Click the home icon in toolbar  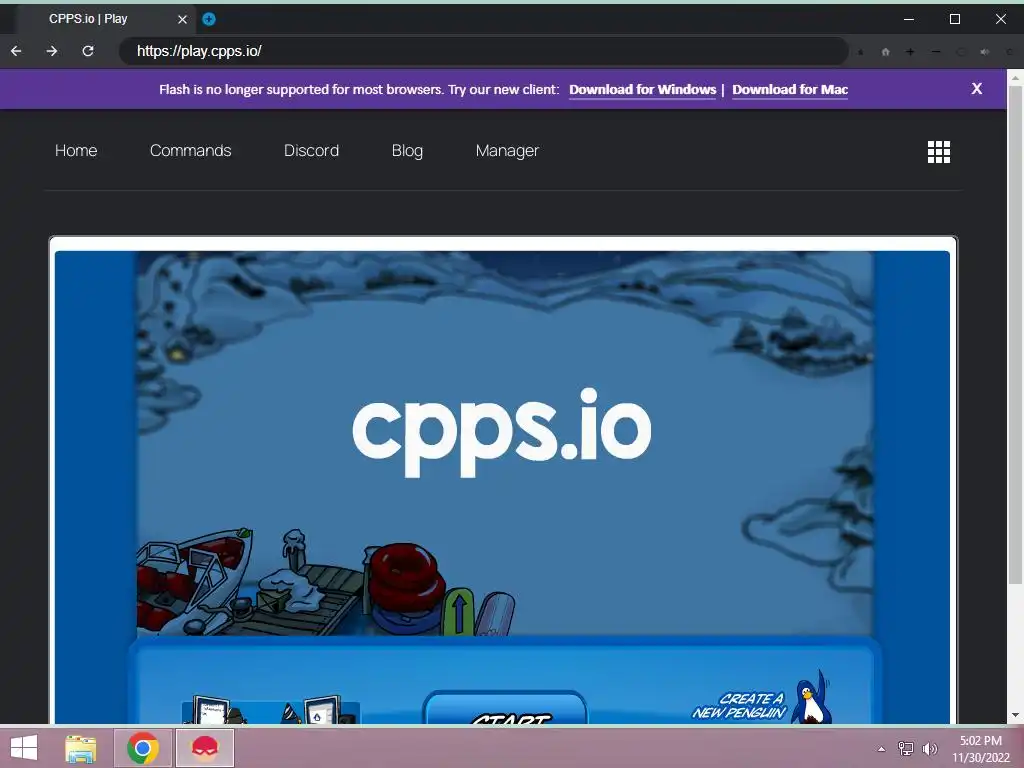(x=886, y=52)
